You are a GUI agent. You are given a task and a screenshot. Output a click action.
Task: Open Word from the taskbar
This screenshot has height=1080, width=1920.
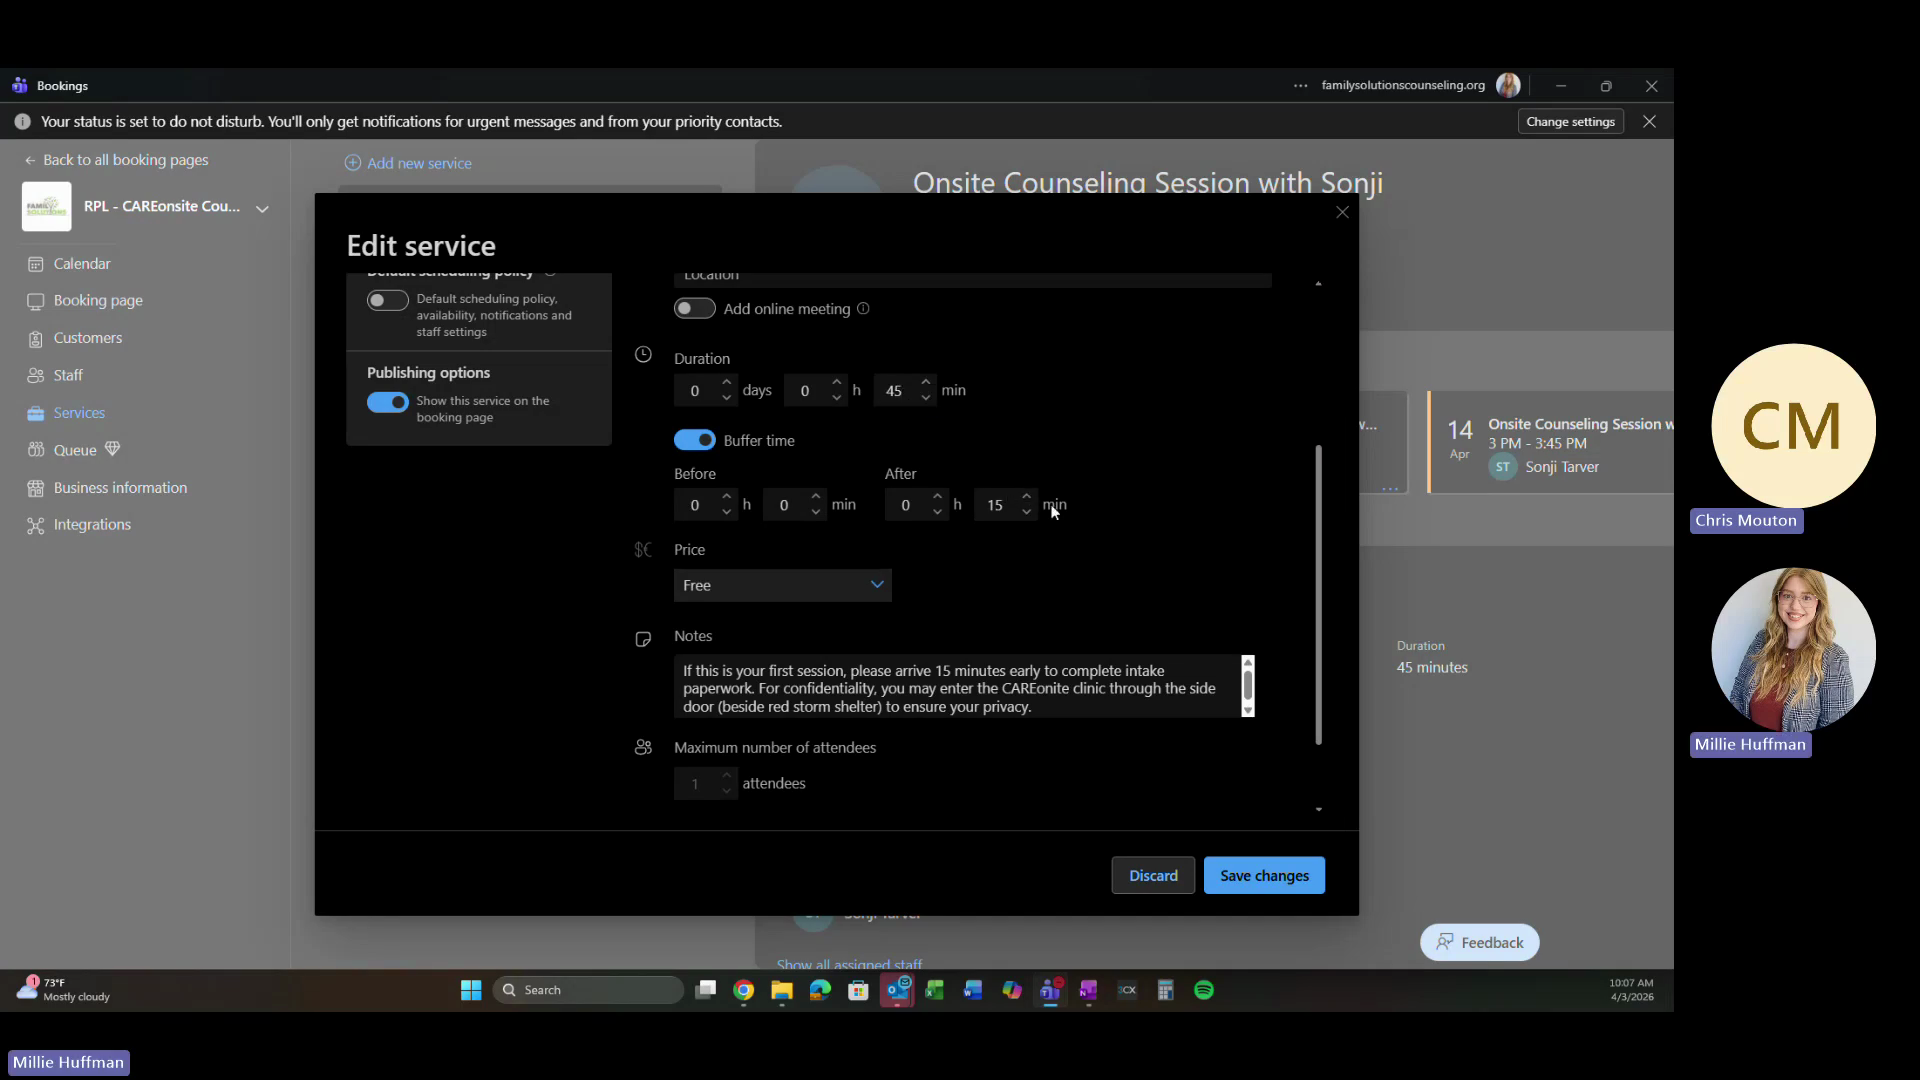pos(973,990)
